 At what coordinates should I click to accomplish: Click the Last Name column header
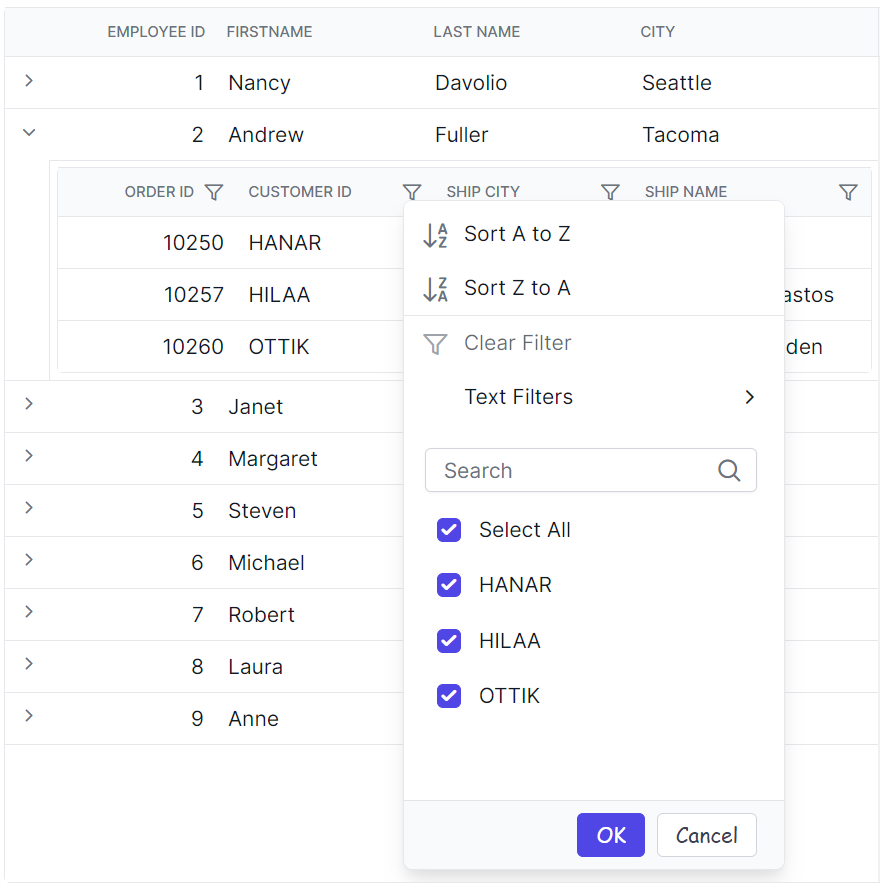(x=476, y=32)
